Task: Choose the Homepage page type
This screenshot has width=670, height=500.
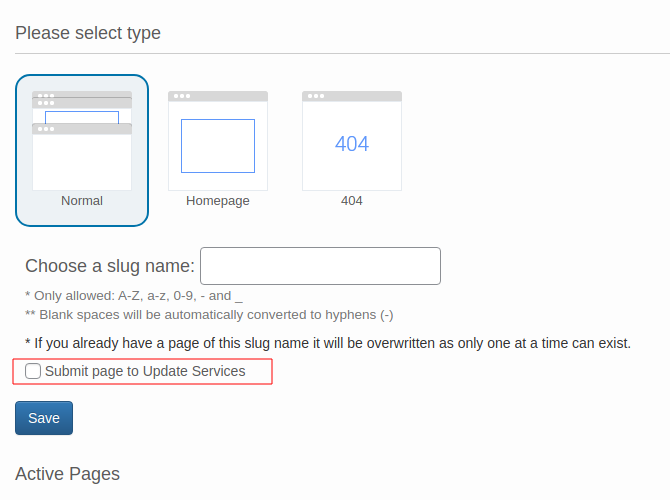Action: (x=218, y=150)
